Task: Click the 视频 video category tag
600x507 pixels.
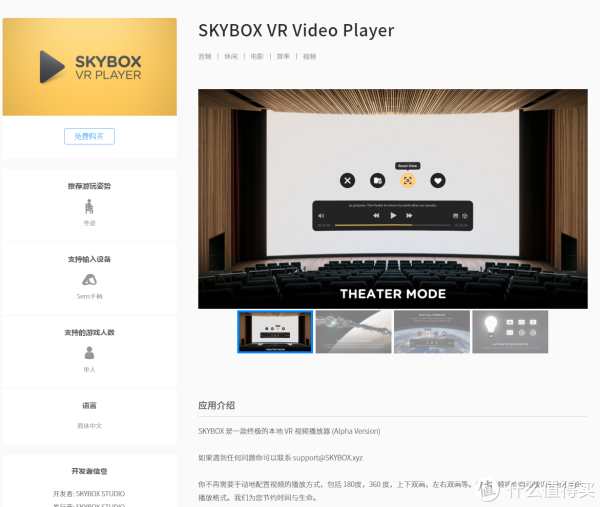Action: pos(309,57)
